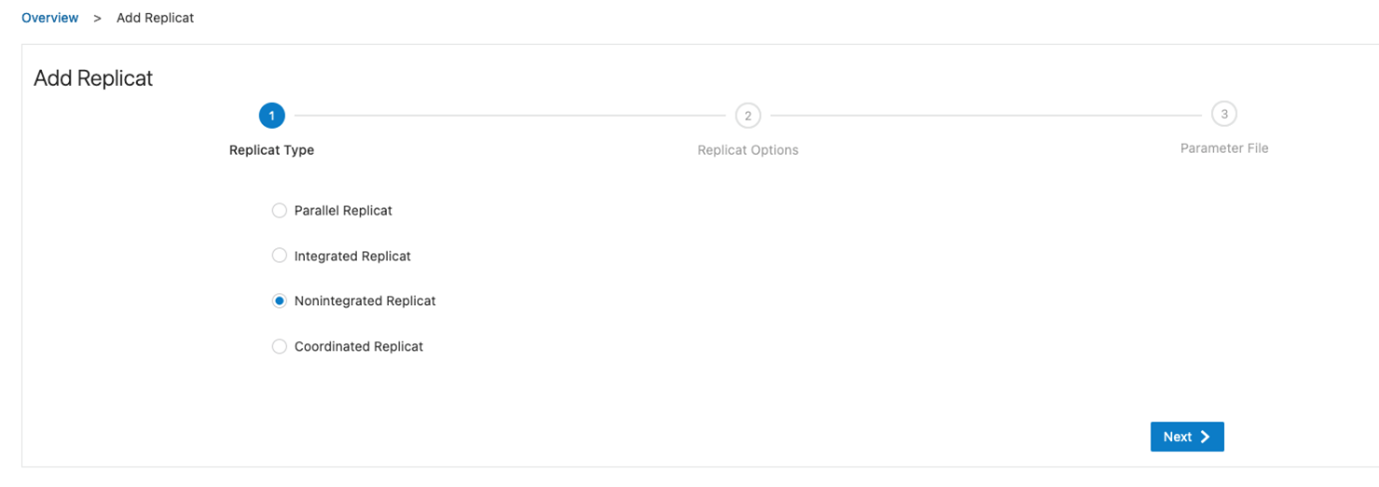The image size is (1379, 487).
Task: Click the Overview breadcrumb link
Action: pyautogui.click(x=50, y=18)
